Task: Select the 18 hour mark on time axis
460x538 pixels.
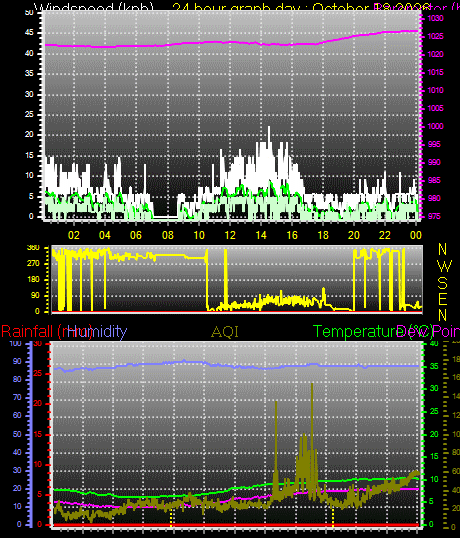Action: 323,235
